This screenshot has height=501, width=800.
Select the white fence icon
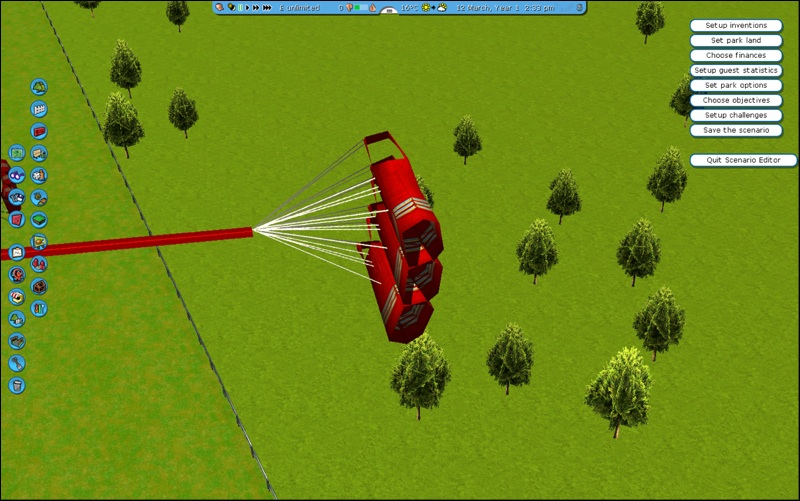(x=39, y=109)
